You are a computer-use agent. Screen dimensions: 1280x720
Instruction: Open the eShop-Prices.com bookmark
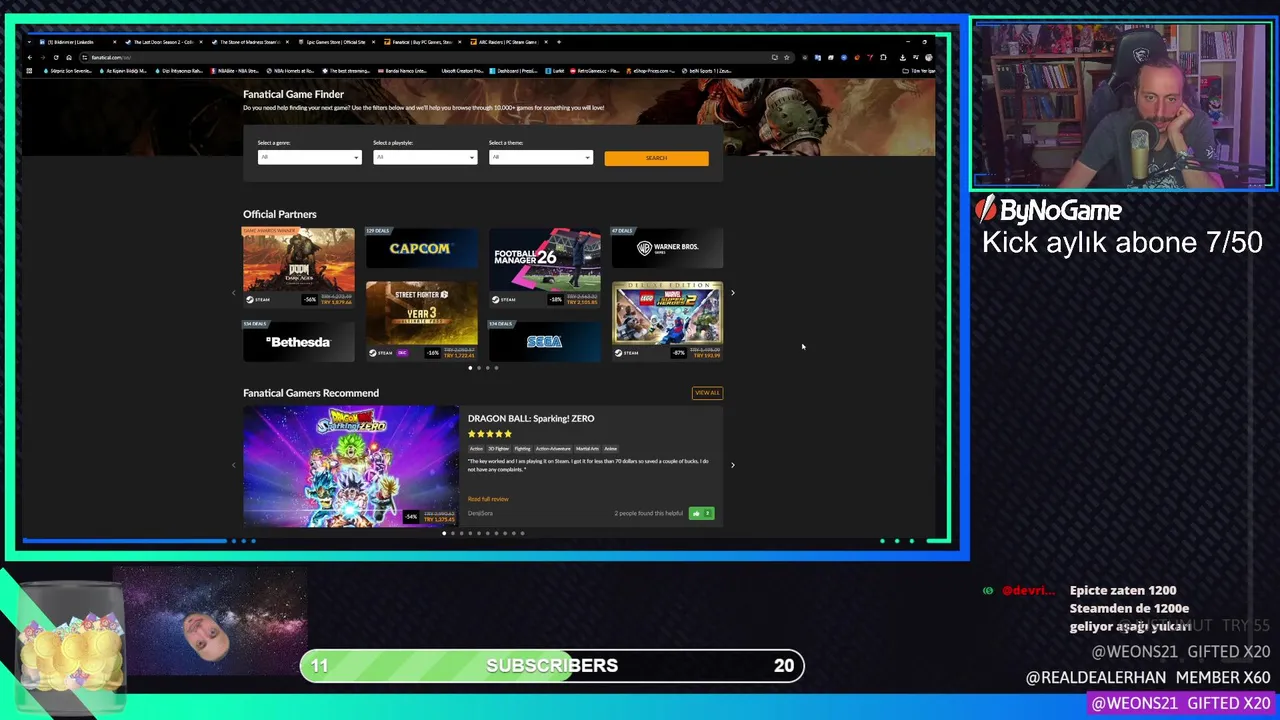tap(651, 71)
